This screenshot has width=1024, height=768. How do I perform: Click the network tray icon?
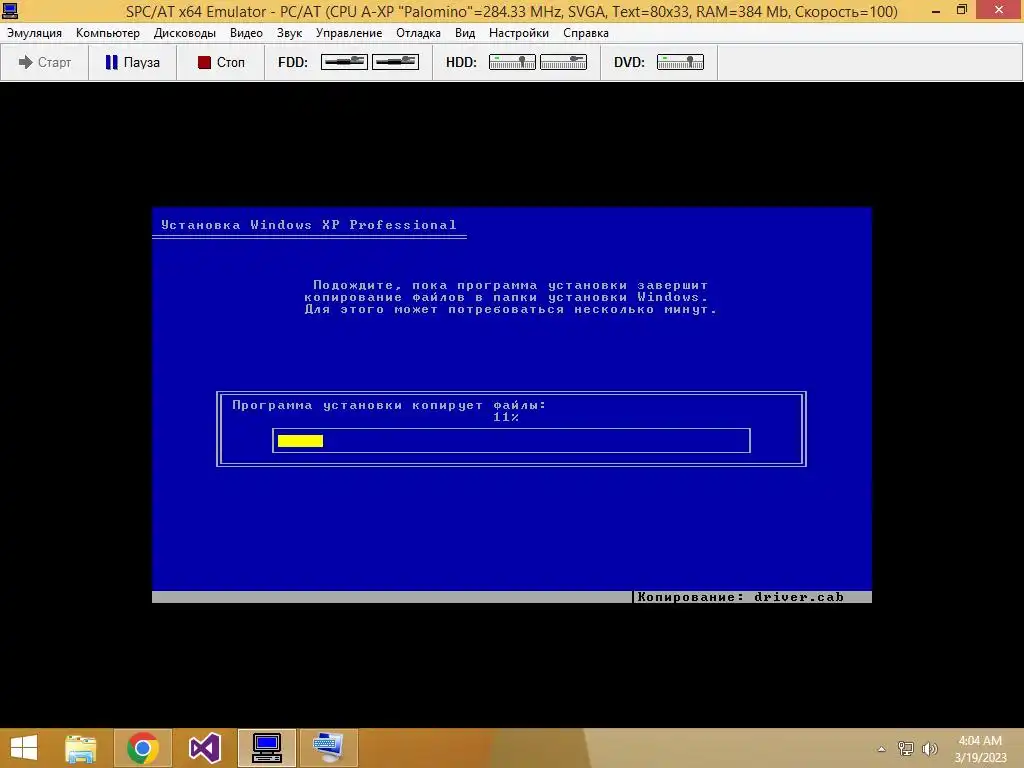[x=906, y=749]
